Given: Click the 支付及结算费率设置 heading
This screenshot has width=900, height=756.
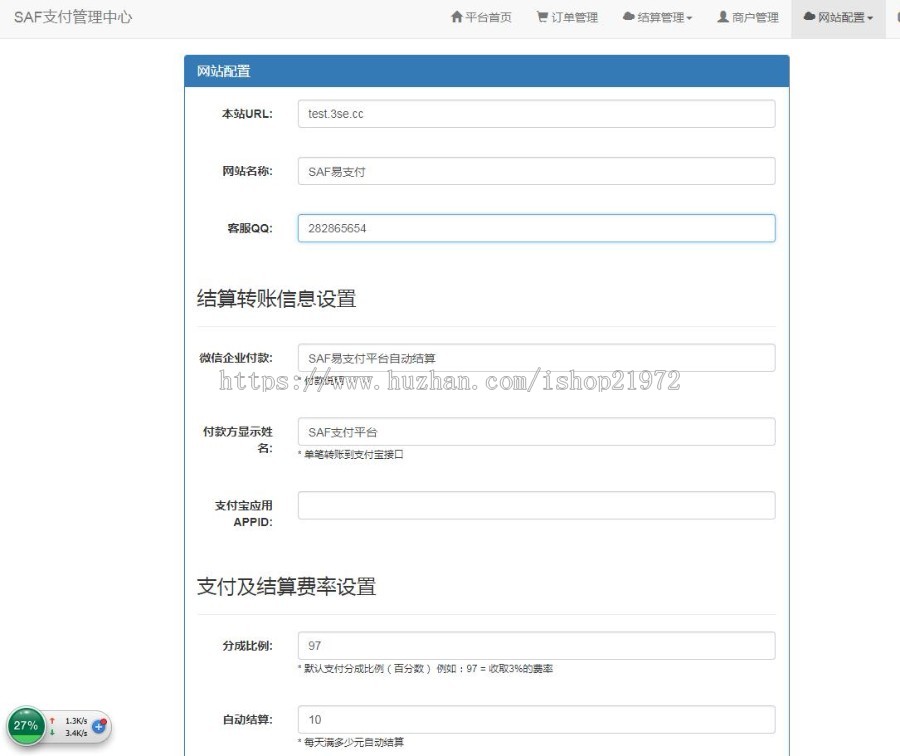Looking at the screenshot, I should click(x=286, y=587).
